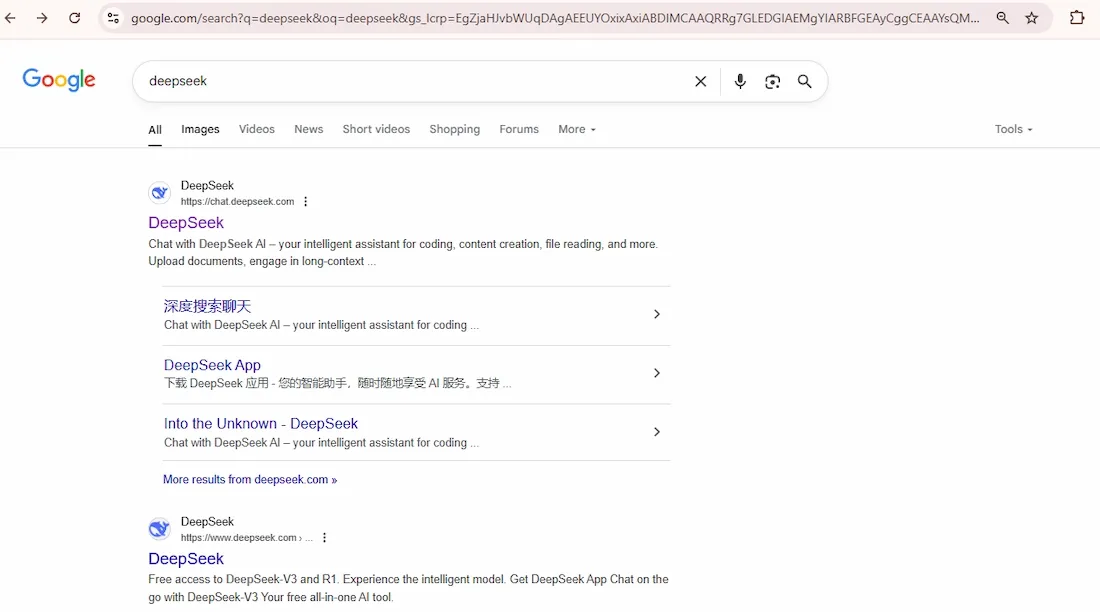The width and height of the screenshot is (1100, 612).
Task: Open the second DeepSeek result title link
Action: [x=186, y=559]
